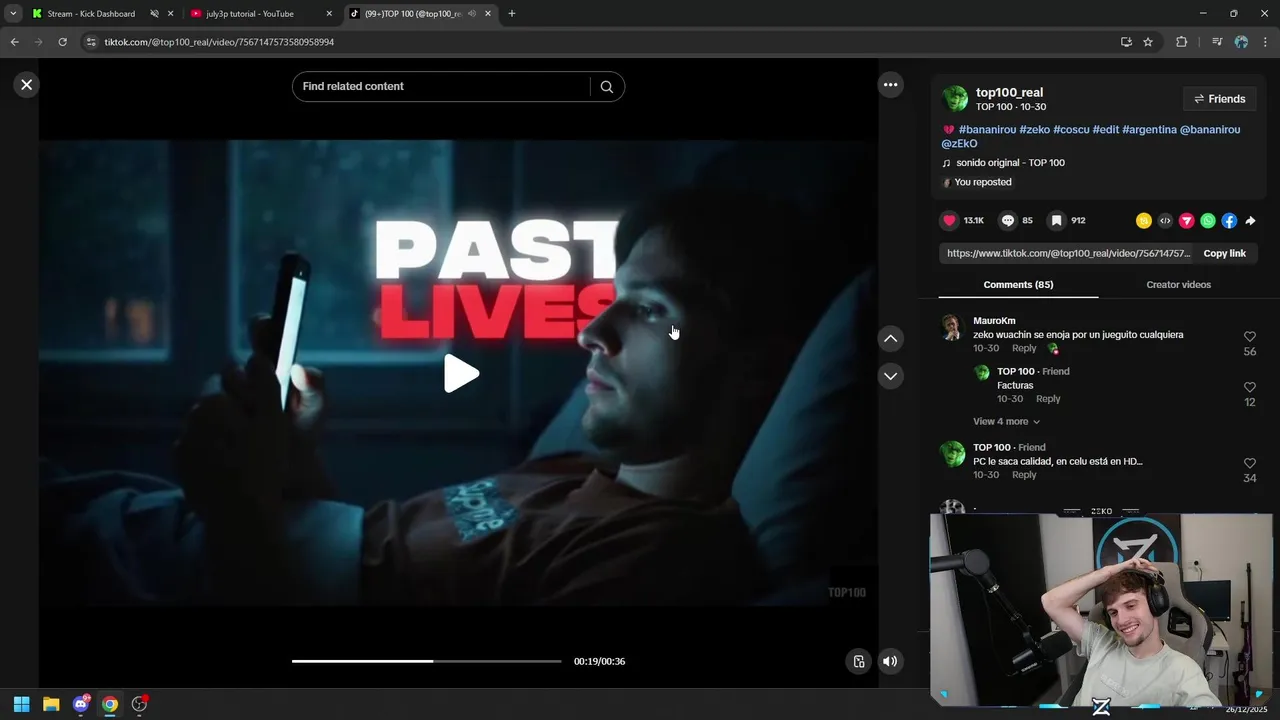This screenshot has width=1280, height=720.
Task: Like MauroKm's comment with heart icon
Action: (1249, 337)
